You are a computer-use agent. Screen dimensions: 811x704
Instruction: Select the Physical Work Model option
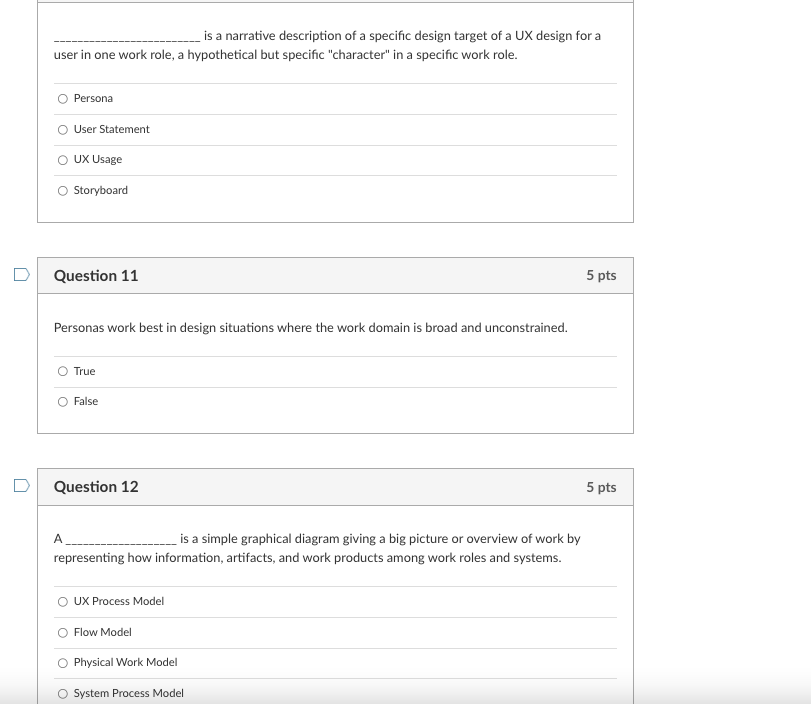(x=62, y=662)
